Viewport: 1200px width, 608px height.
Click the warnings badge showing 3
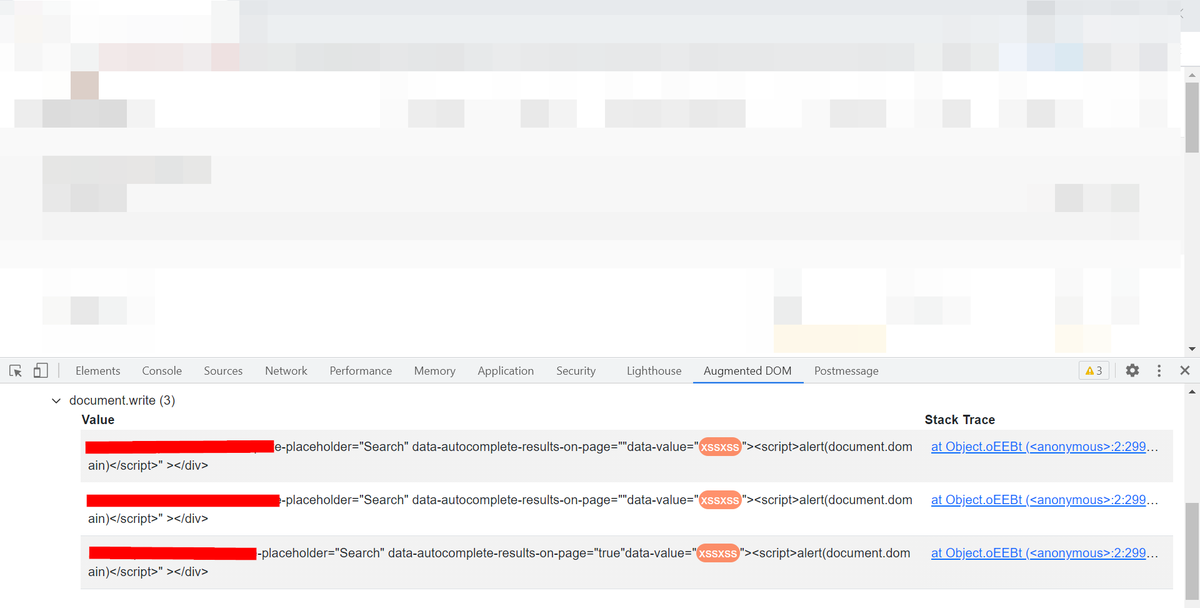click(x=1094, y=370)
